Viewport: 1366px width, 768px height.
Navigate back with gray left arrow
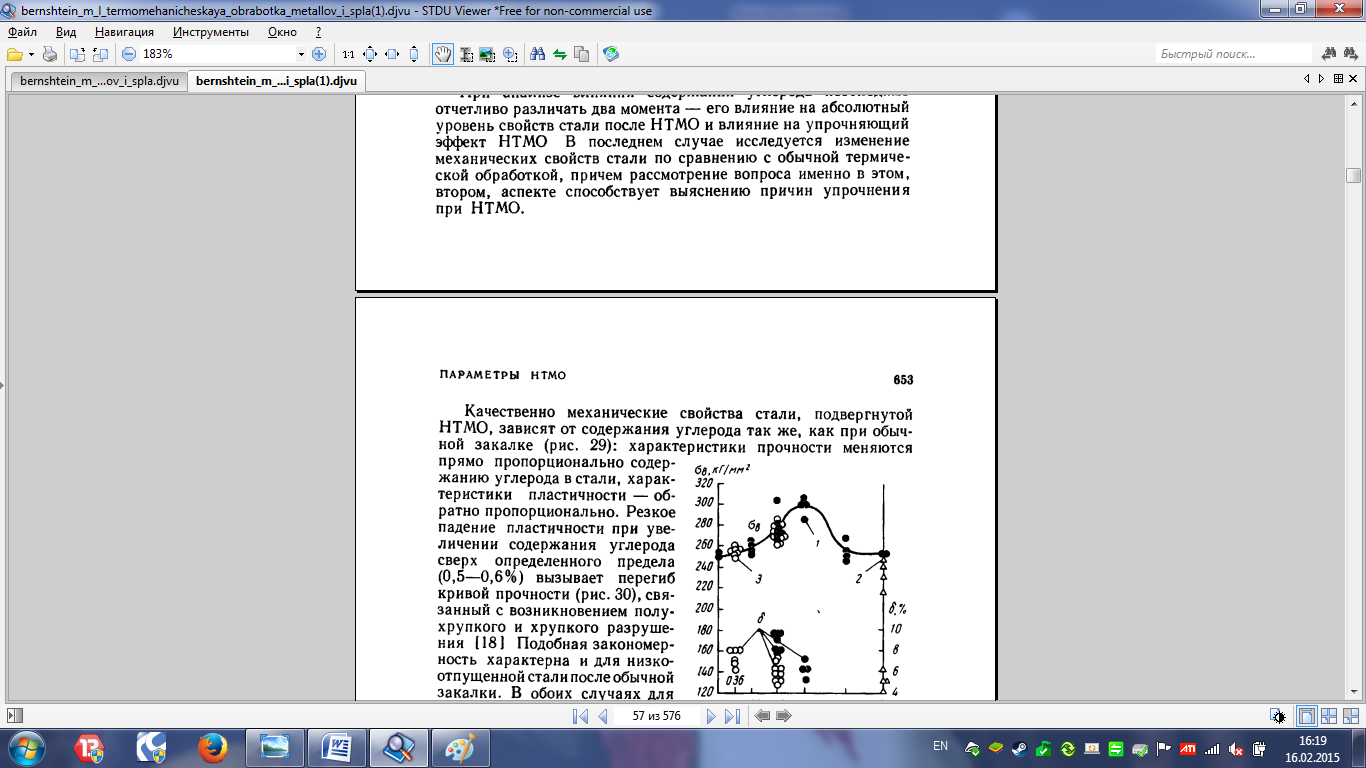click(763, 716)
